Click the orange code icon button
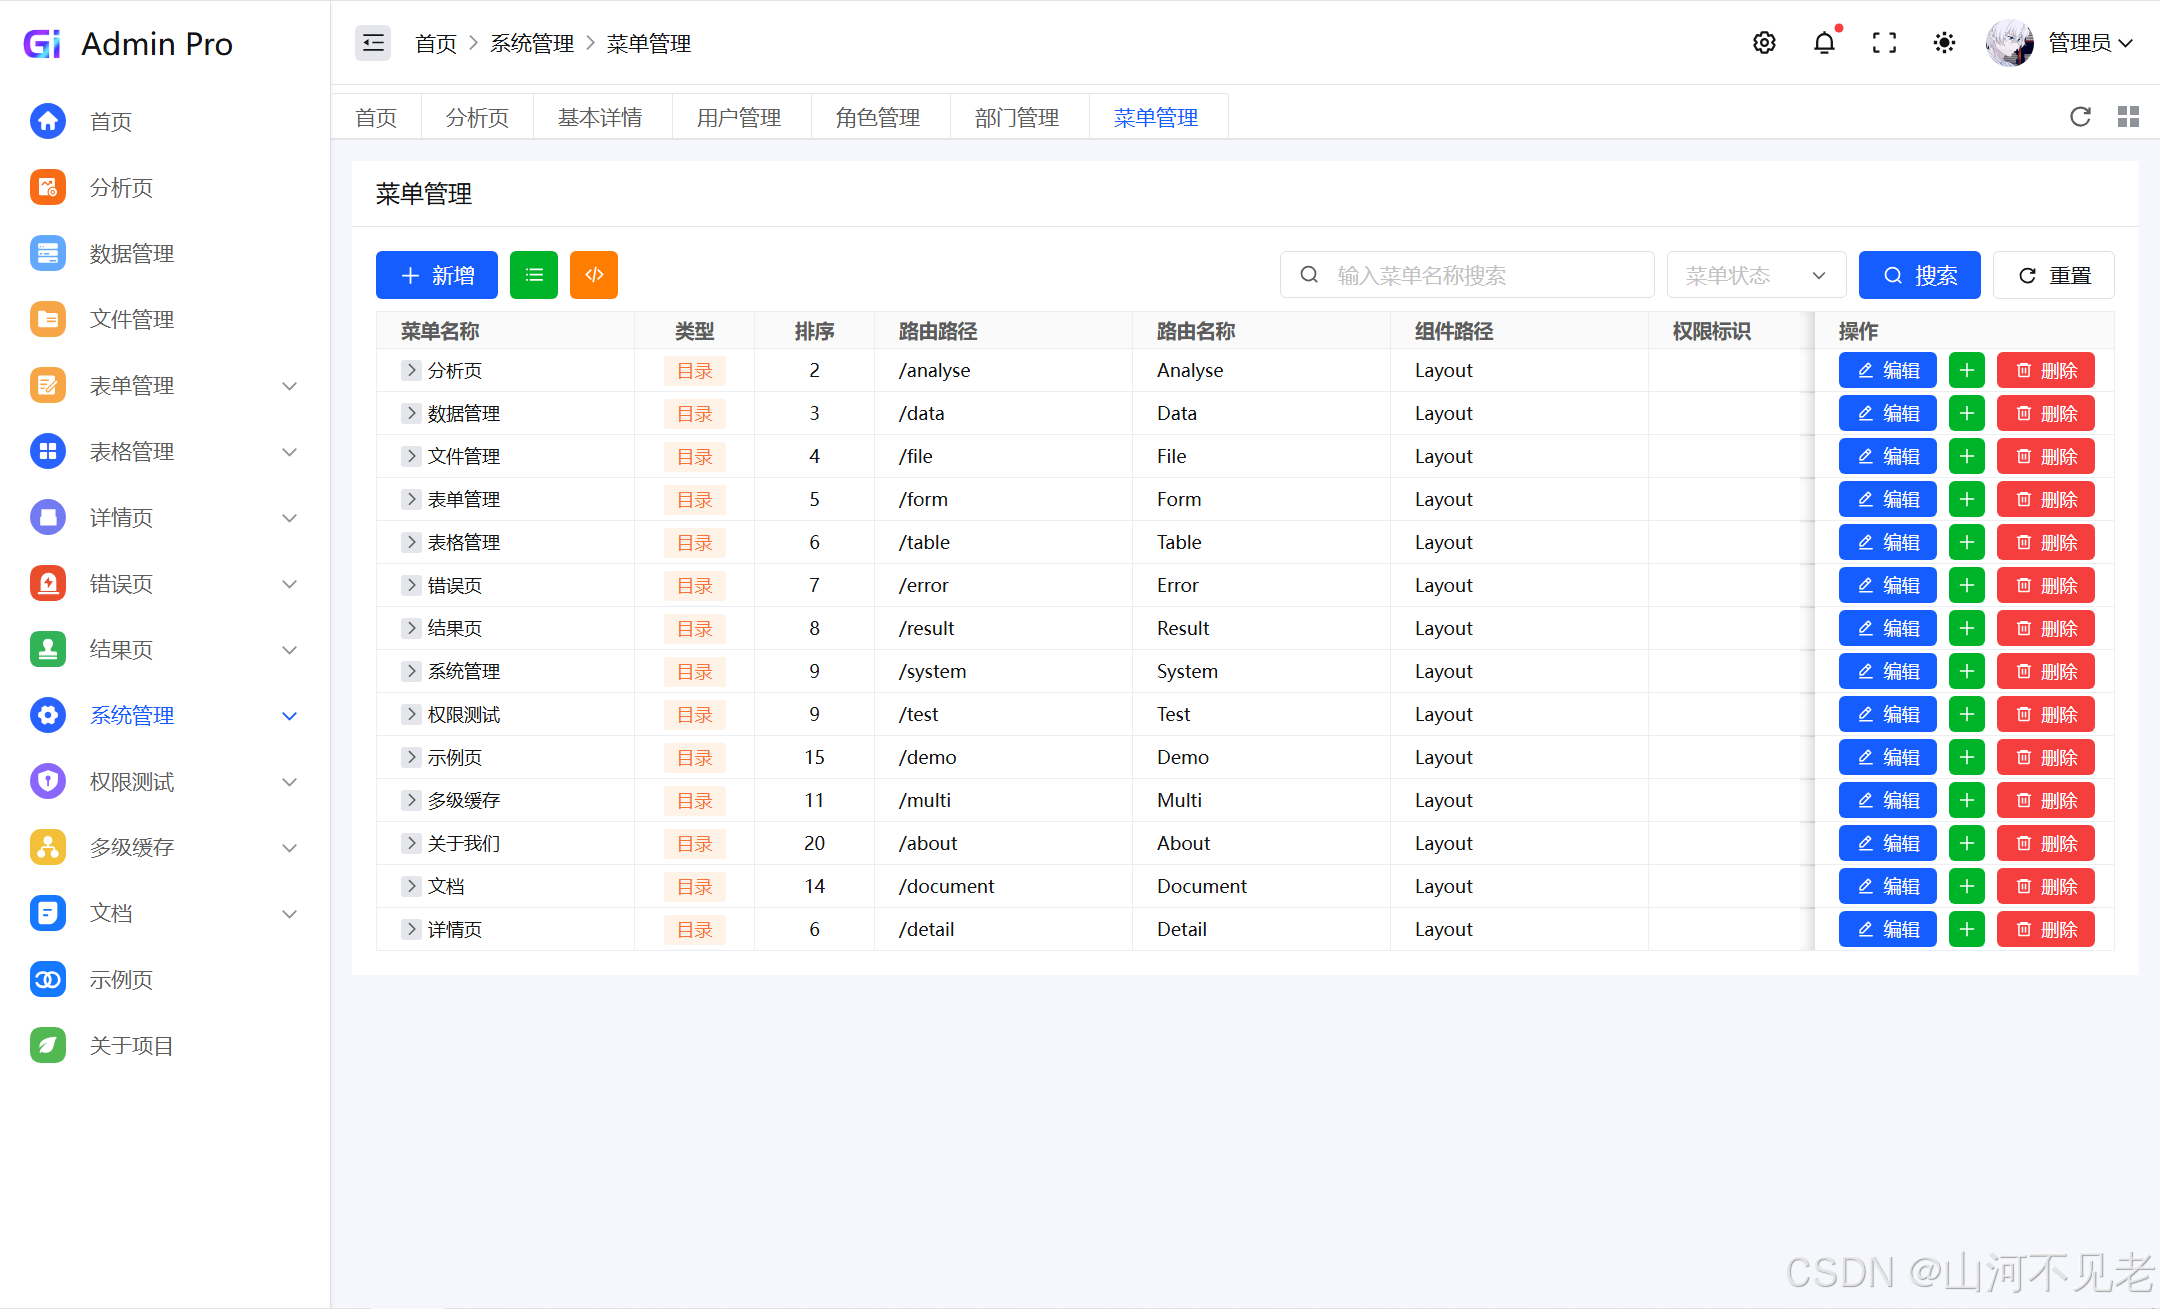Viewport: 2160px width, 1309px height. (594, 275)
